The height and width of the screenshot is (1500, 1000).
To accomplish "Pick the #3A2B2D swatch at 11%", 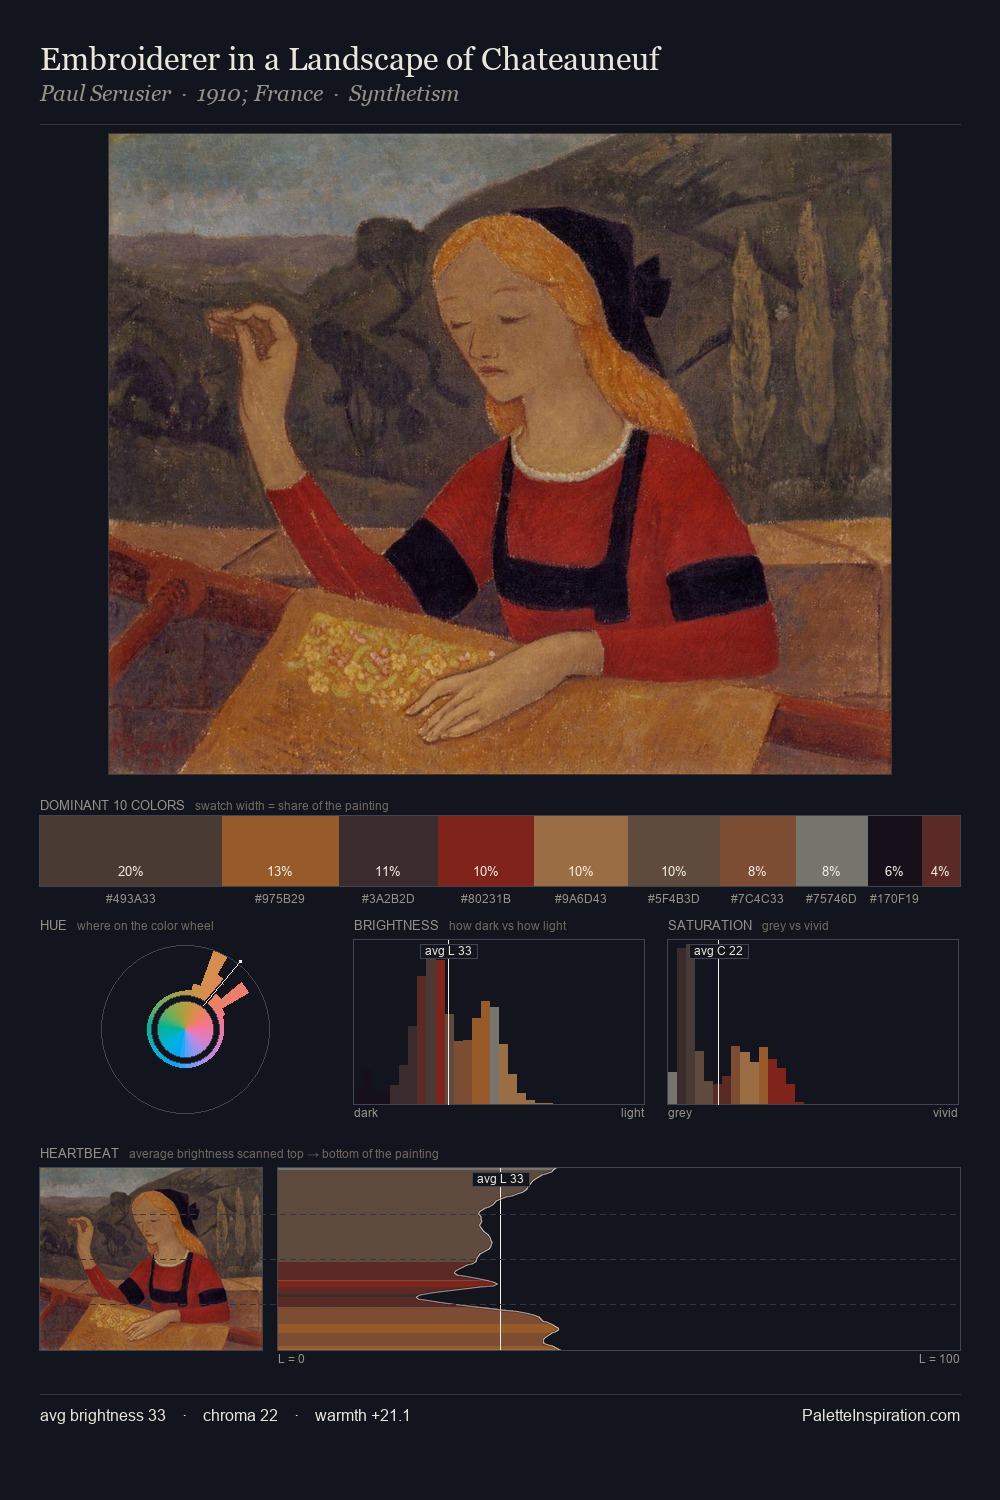I will coord(388,851).
